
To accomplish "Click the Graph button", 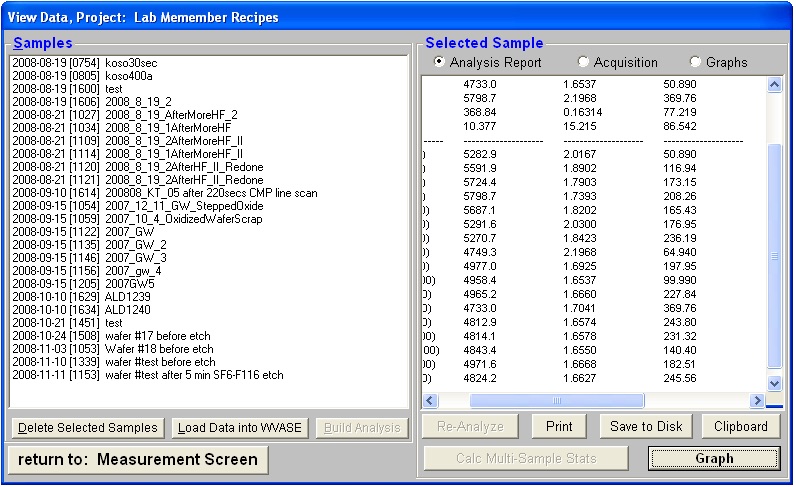I will pos(714,459).
